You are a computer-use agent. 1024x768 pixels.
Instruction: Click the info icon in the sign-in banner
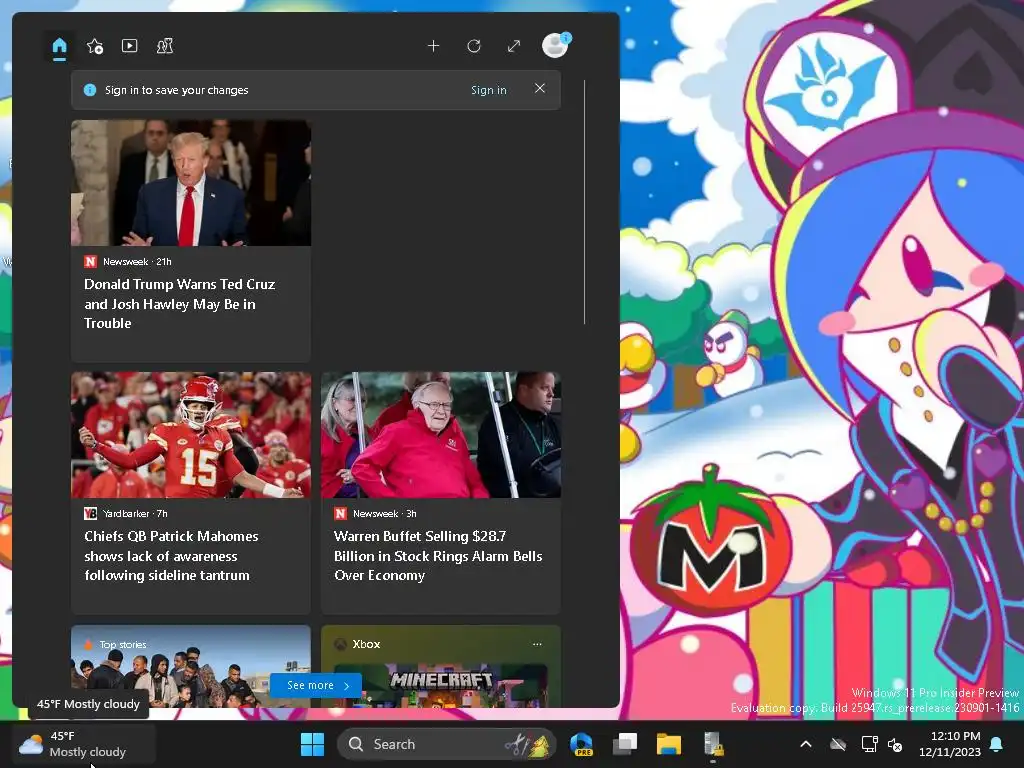click(x=90, y=90)
